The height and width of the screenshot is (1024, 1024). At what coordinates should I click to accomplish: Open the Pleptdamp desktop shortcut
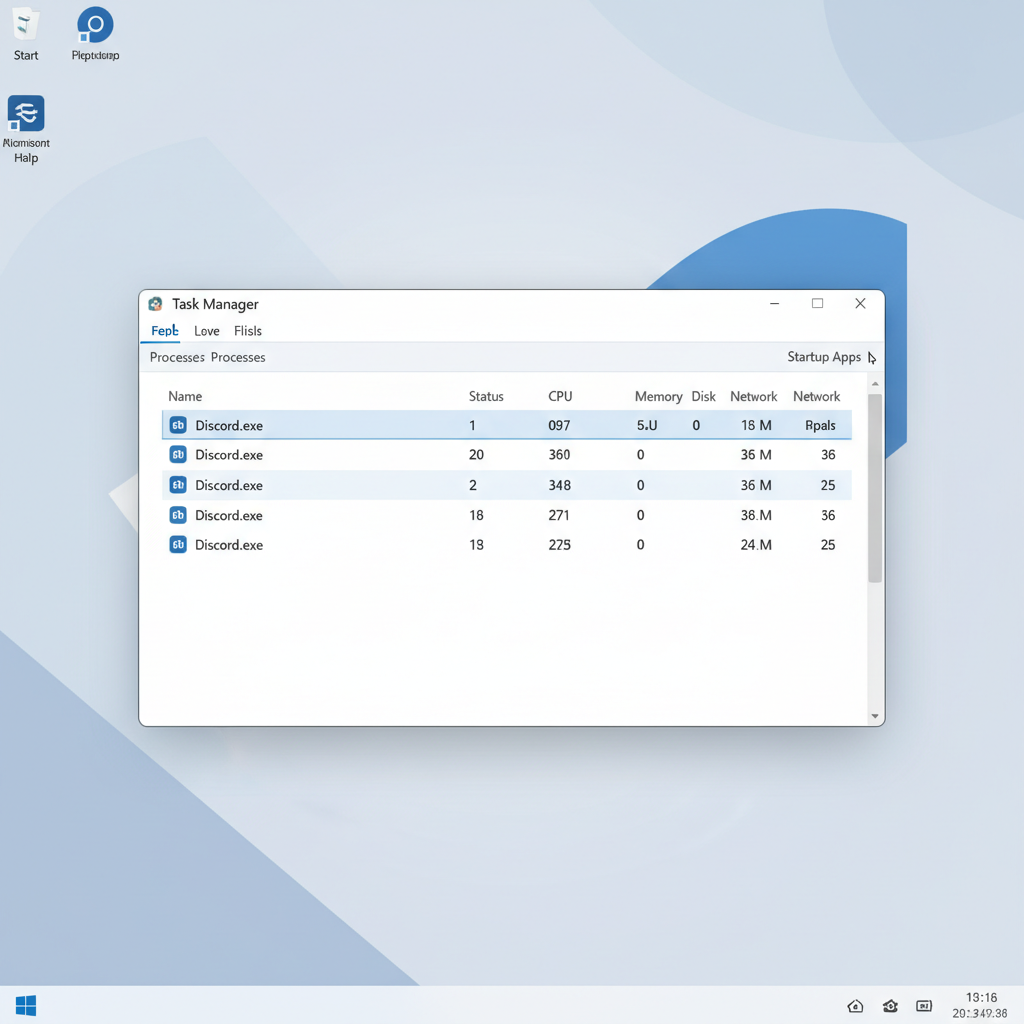tap(95, 34)
